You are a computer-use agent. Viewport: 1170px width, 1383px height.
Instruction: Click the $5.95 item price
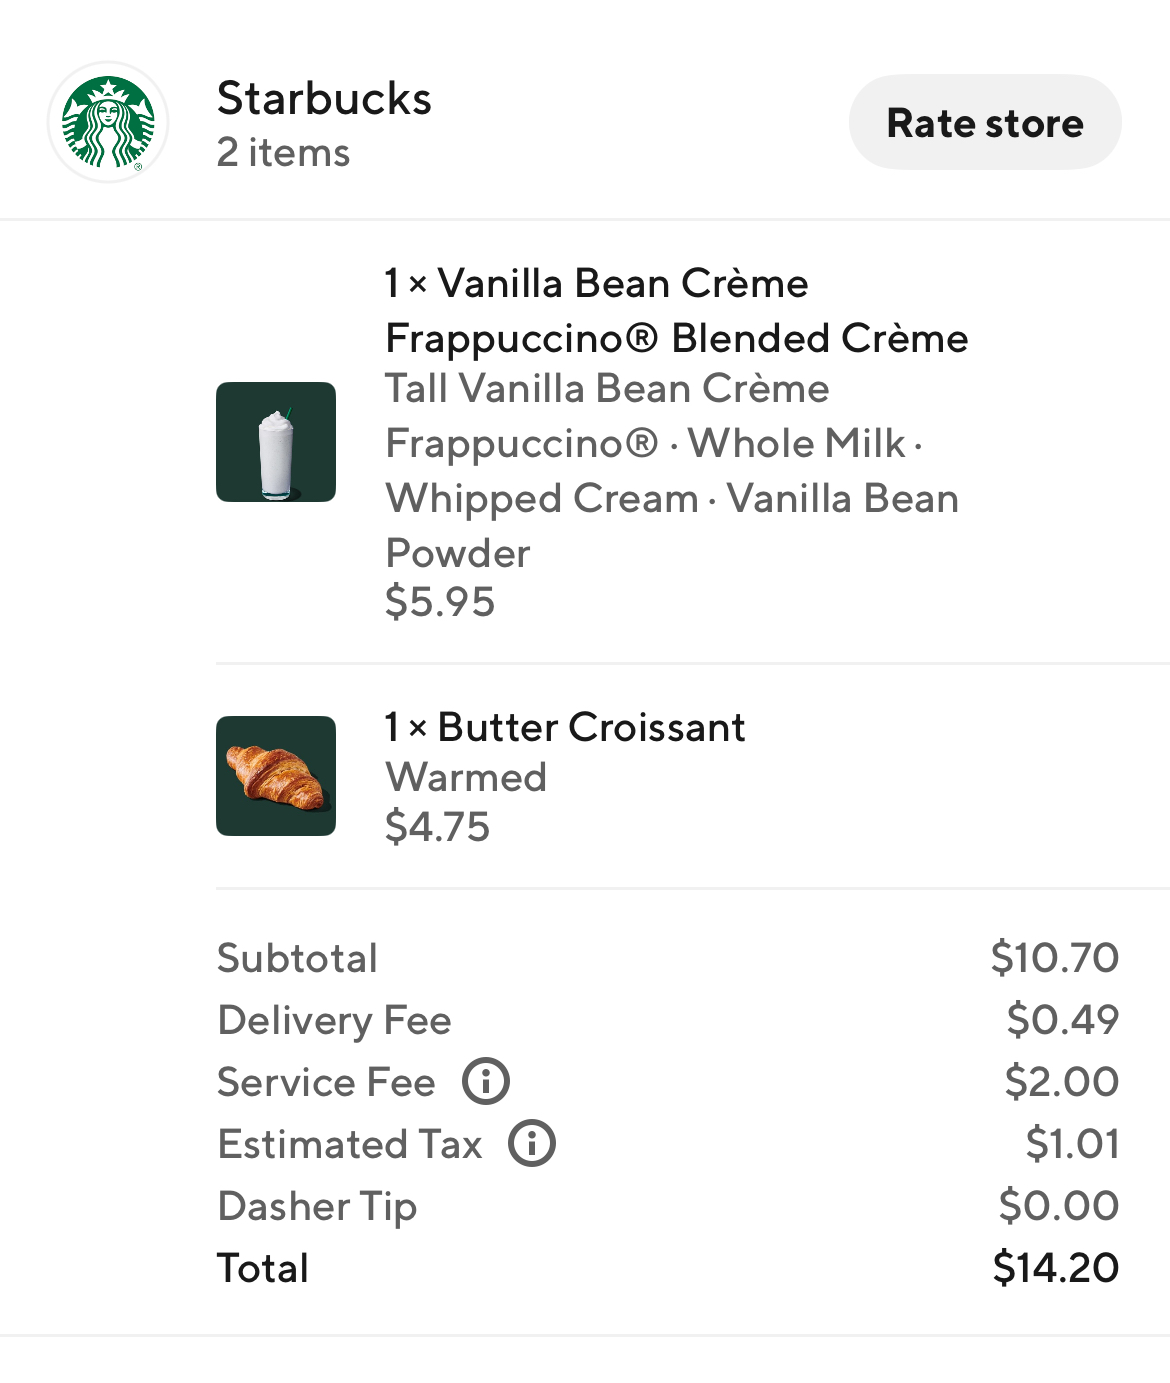click(440, 602)
